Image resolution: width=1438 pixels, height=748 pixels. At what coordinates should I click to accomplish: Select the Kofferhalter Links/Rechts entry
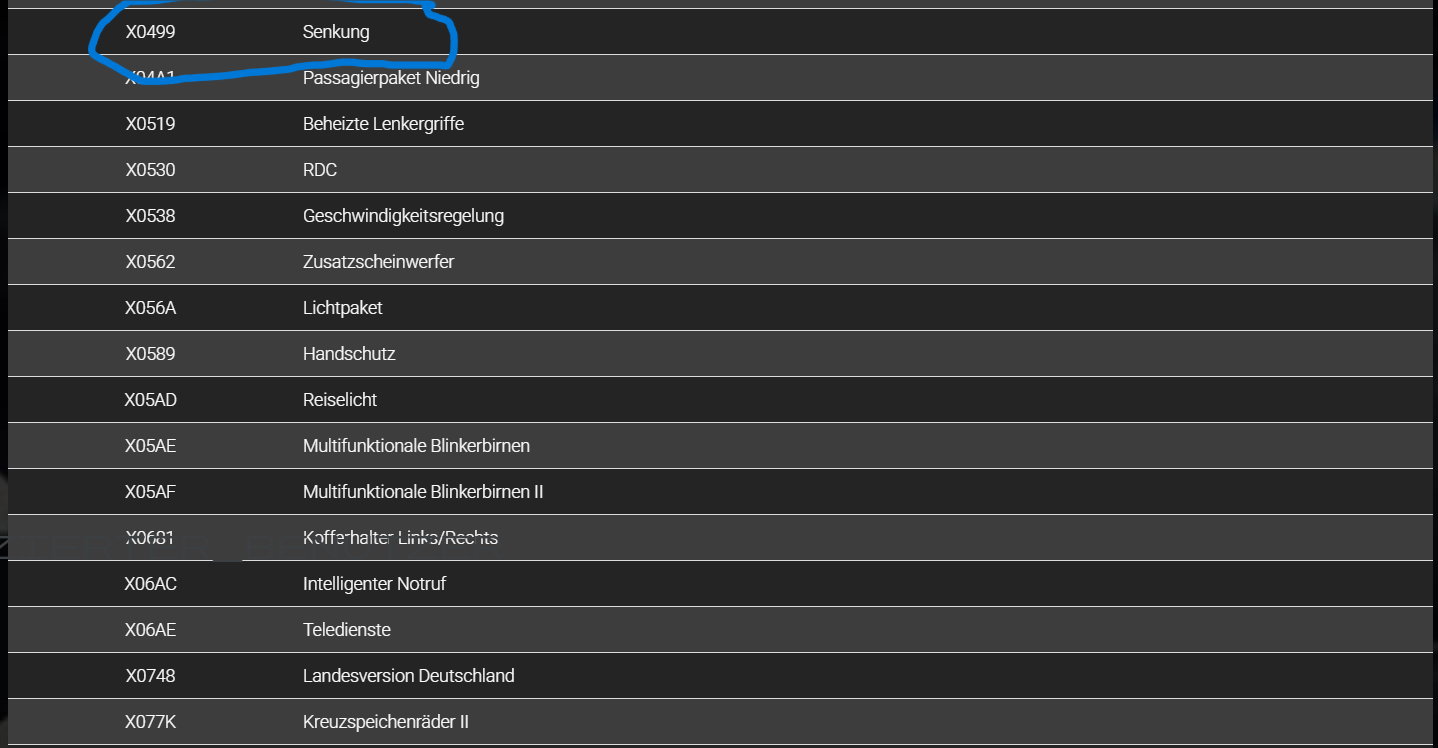pos(400,538)
